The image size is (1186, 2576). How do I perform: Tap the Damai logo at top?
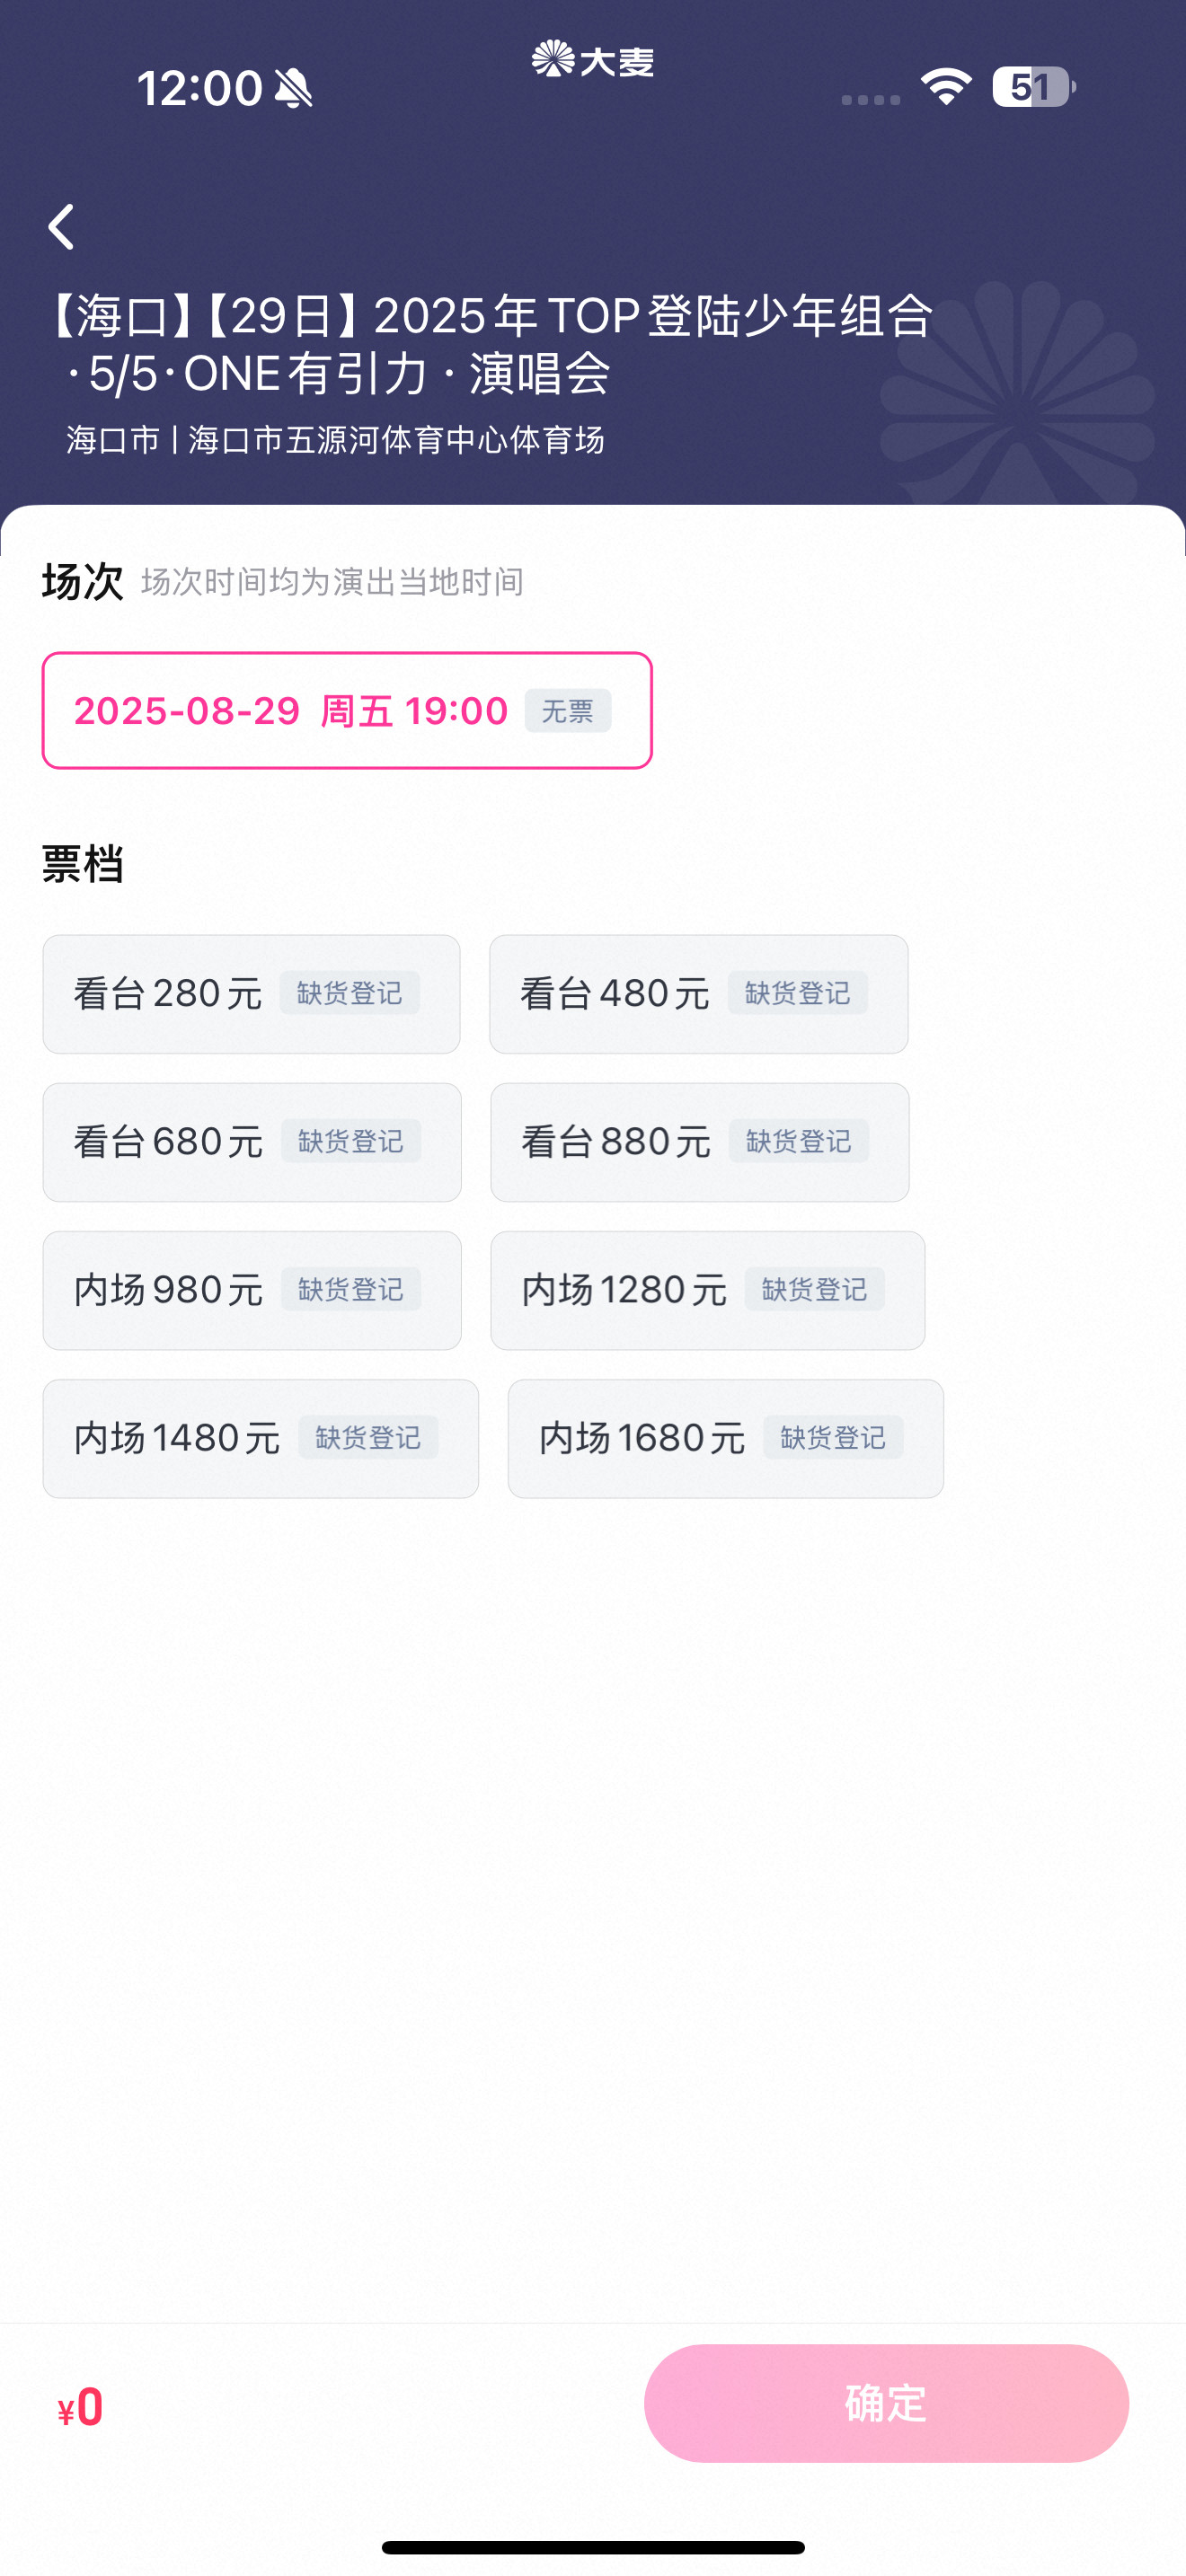pyautogui.click(x=593, y=60)
